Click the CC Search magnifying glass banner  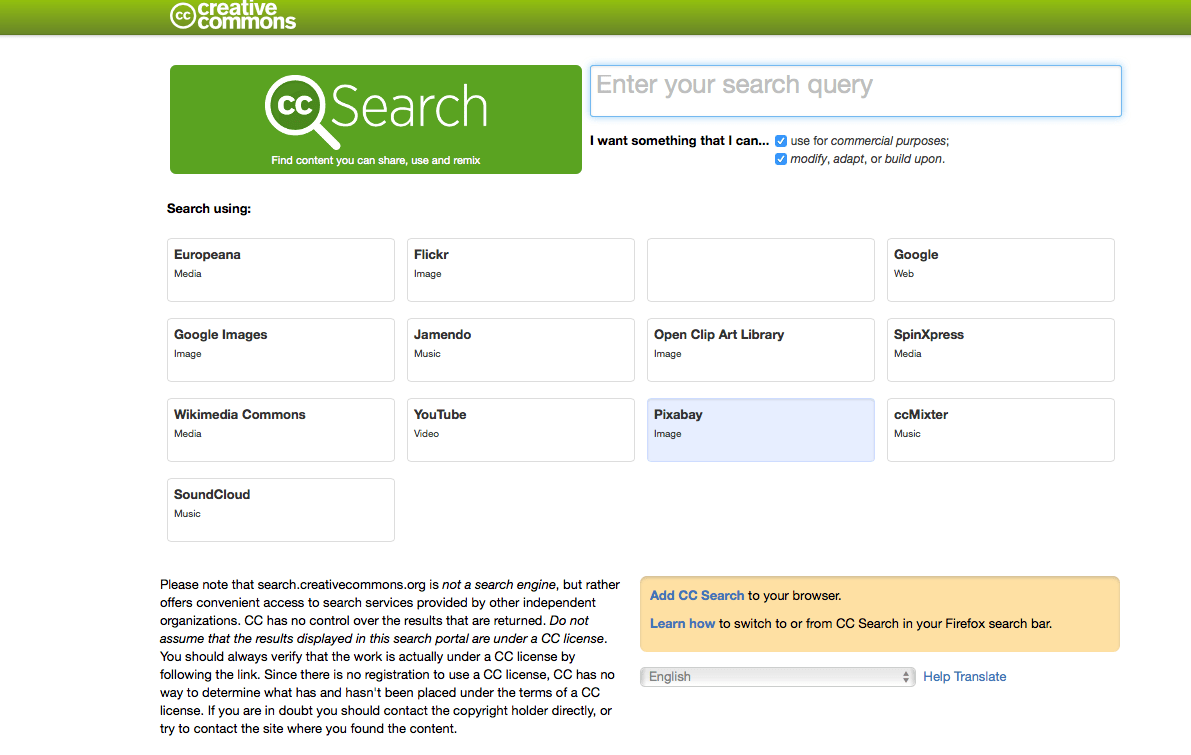(375, 119)
